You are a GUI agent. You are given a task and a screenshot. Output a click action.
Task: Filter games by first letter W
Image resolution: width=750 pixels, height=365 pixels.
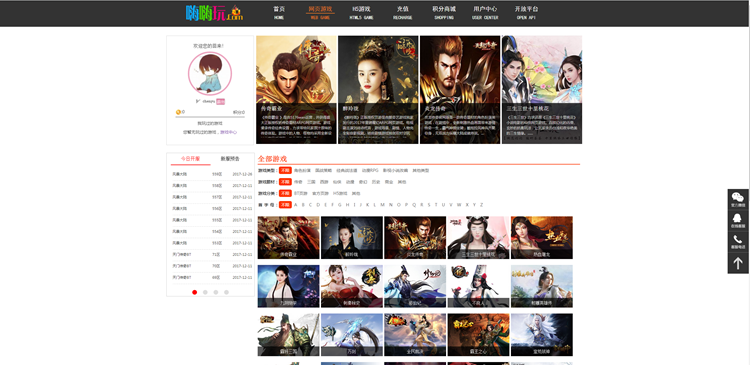(x=459, y=205)
